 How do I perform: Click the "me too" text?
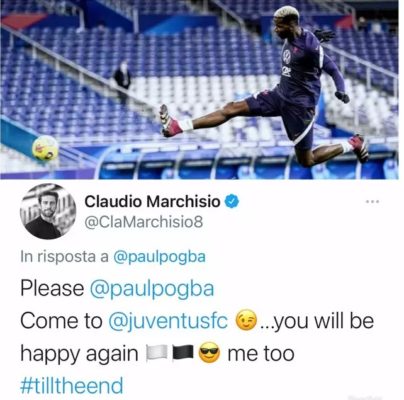pos(260,353)
